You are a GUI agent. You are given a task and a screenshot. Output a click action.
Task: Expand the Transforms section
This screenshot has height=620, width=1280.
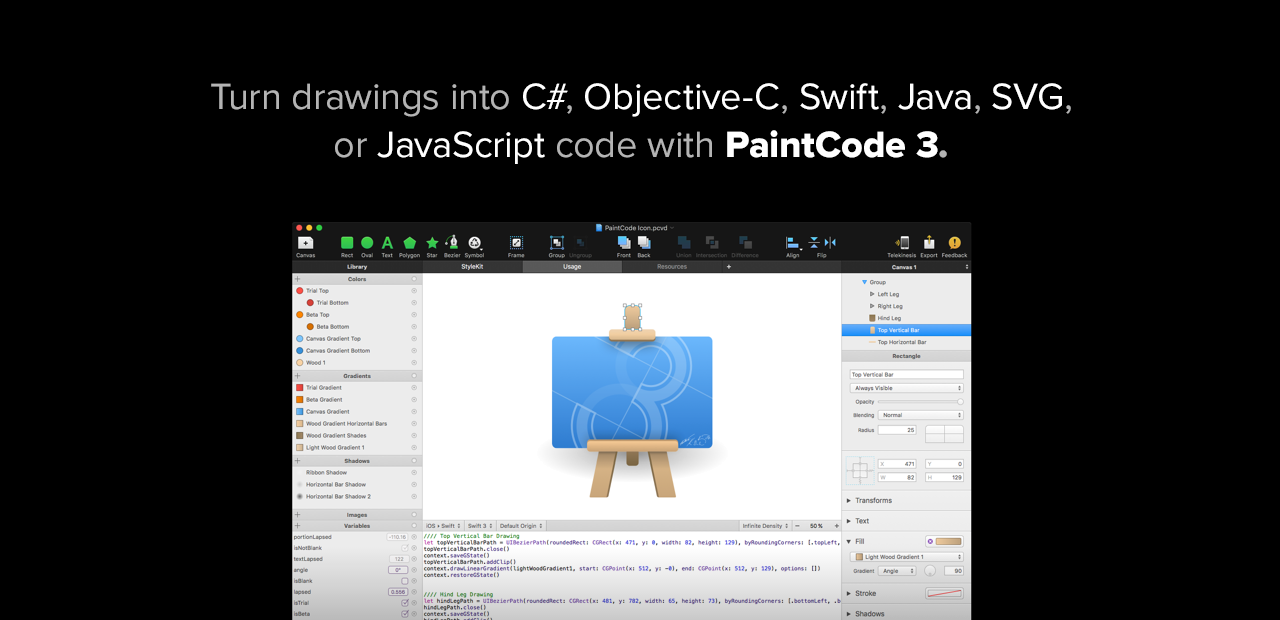tap(849, 500)
